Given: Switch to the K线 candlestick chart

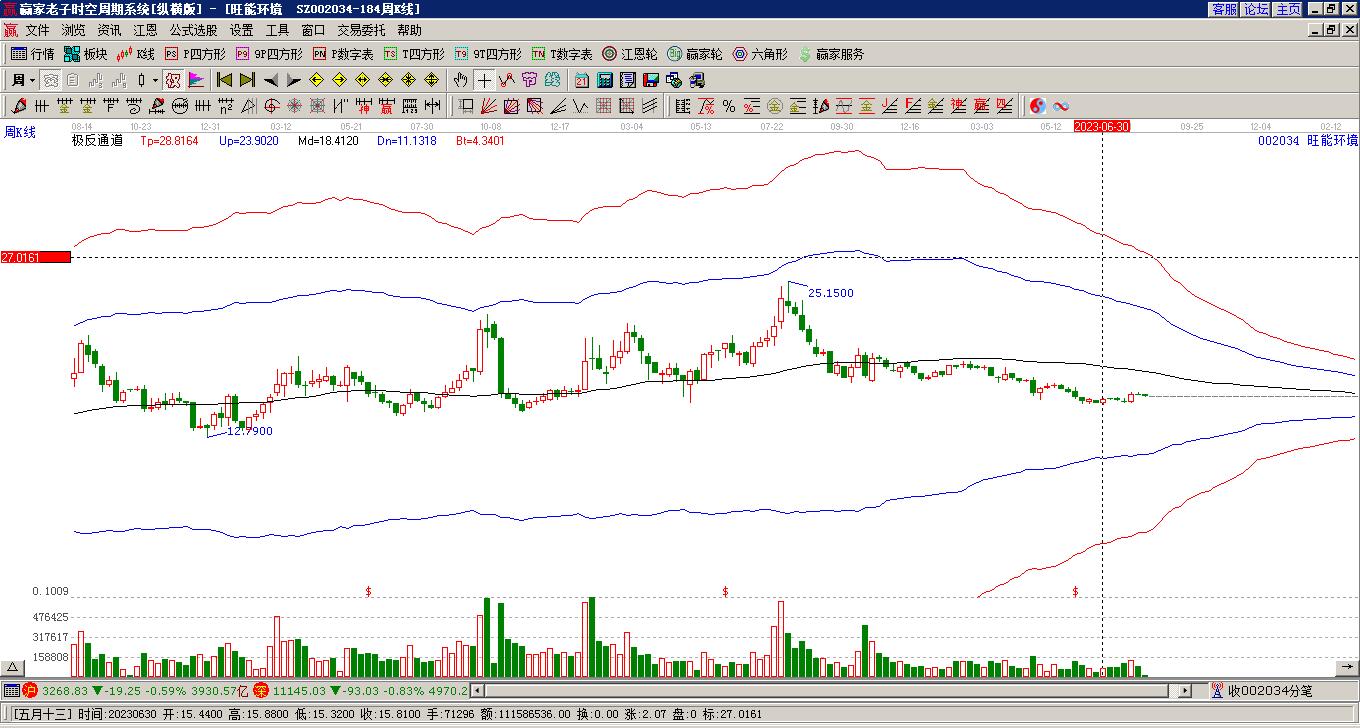Looking at the screenshot, I should pos(136,54).
